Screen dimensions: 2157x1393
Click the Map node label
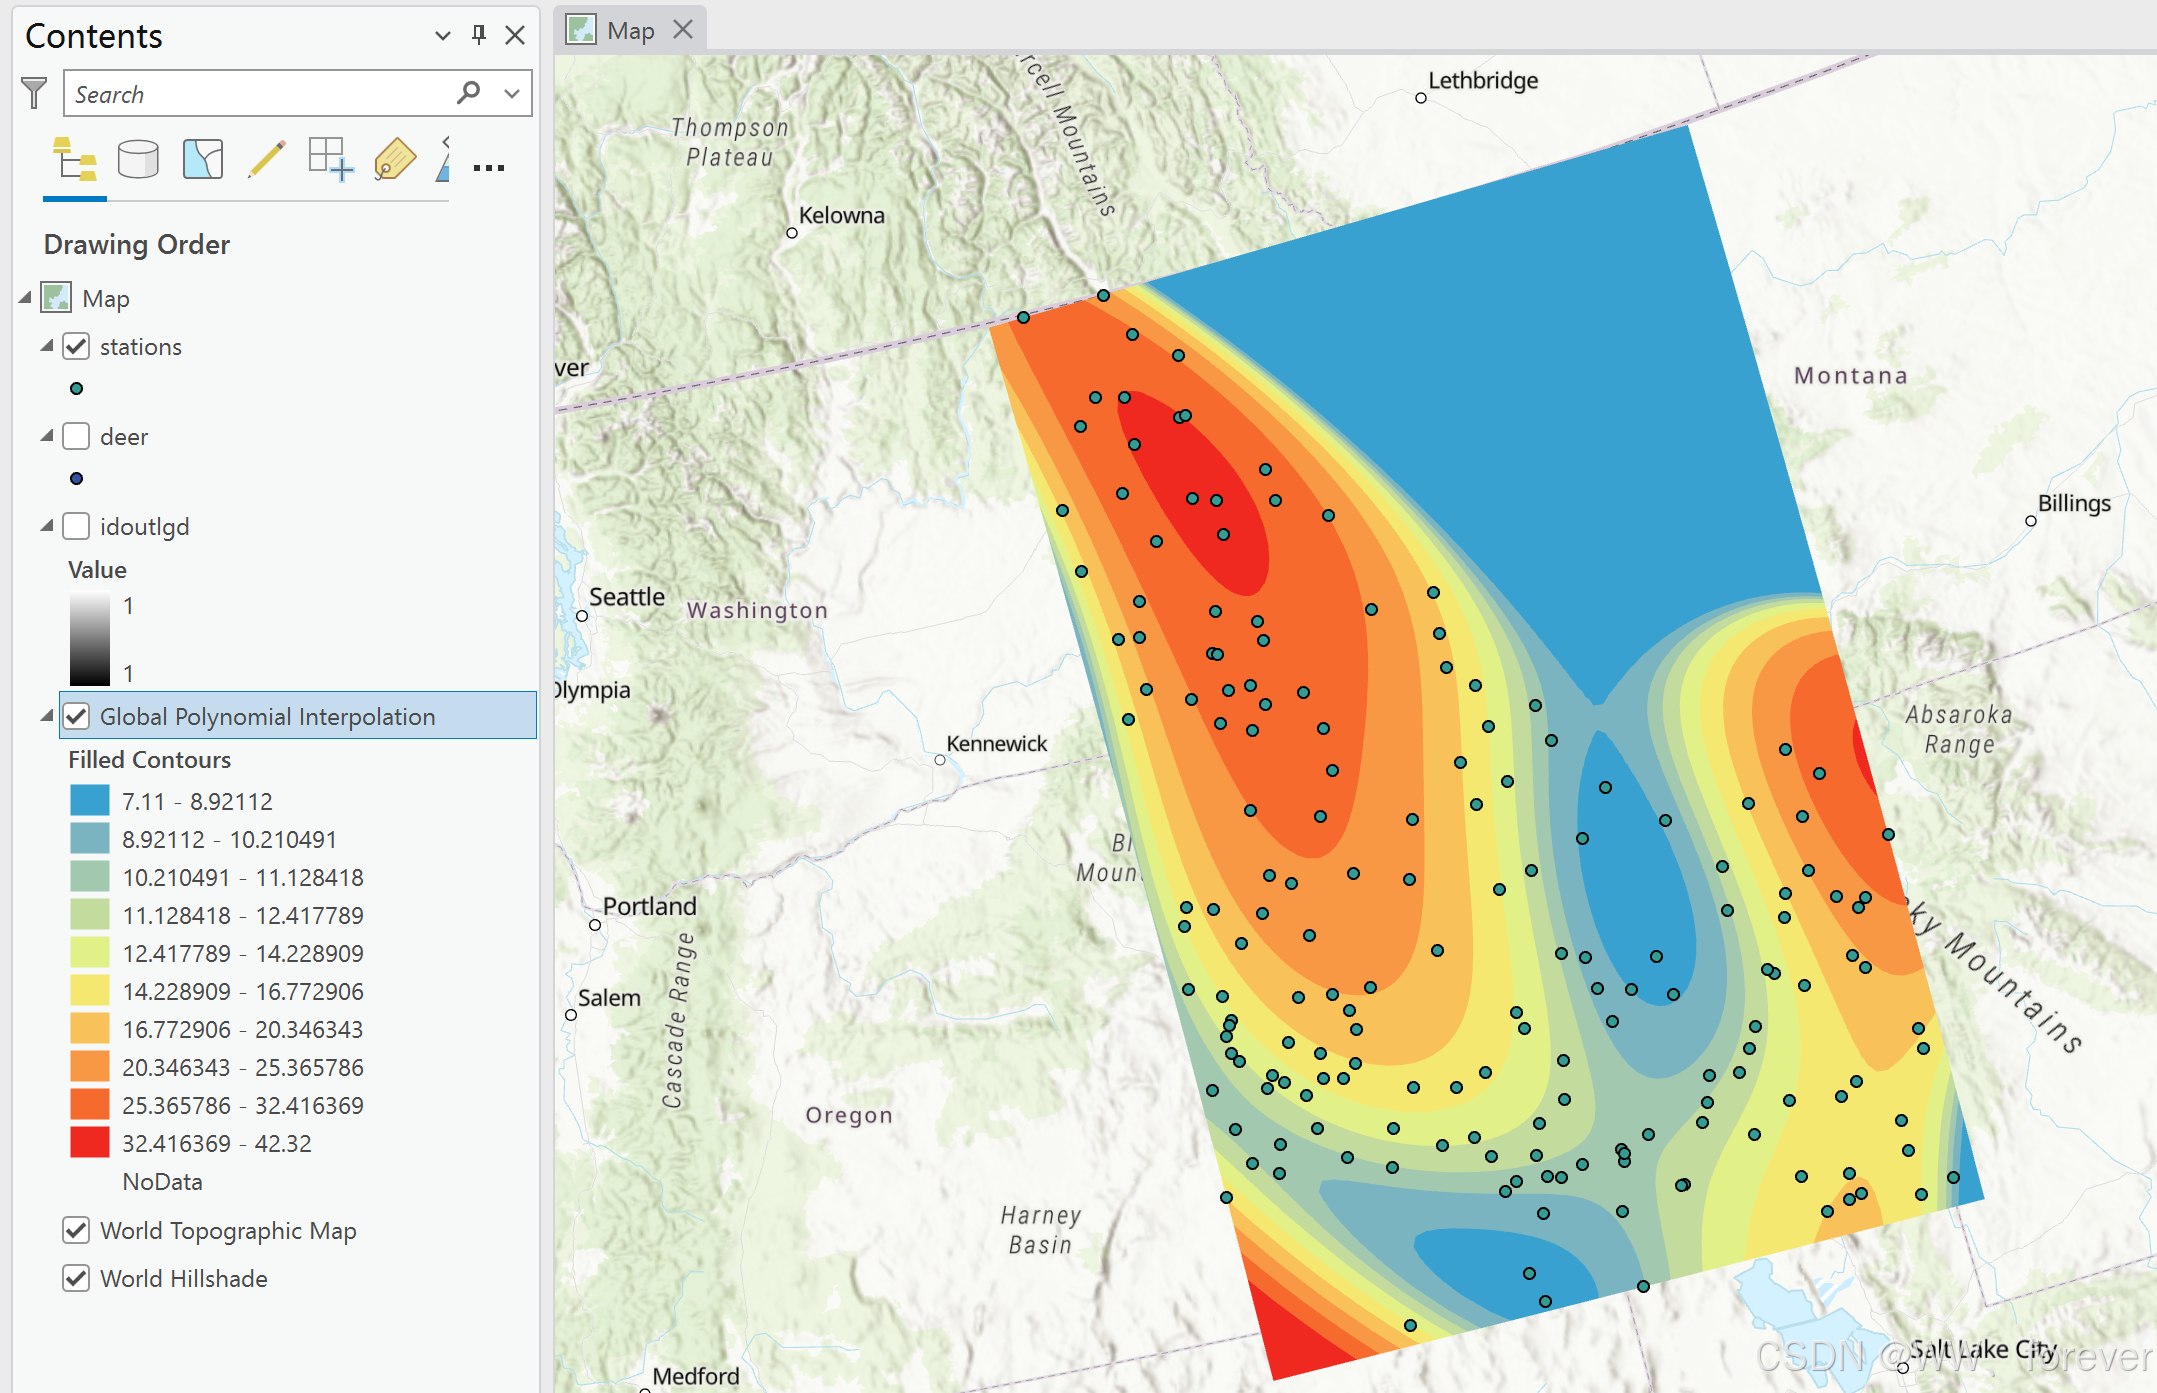(106, 299)
